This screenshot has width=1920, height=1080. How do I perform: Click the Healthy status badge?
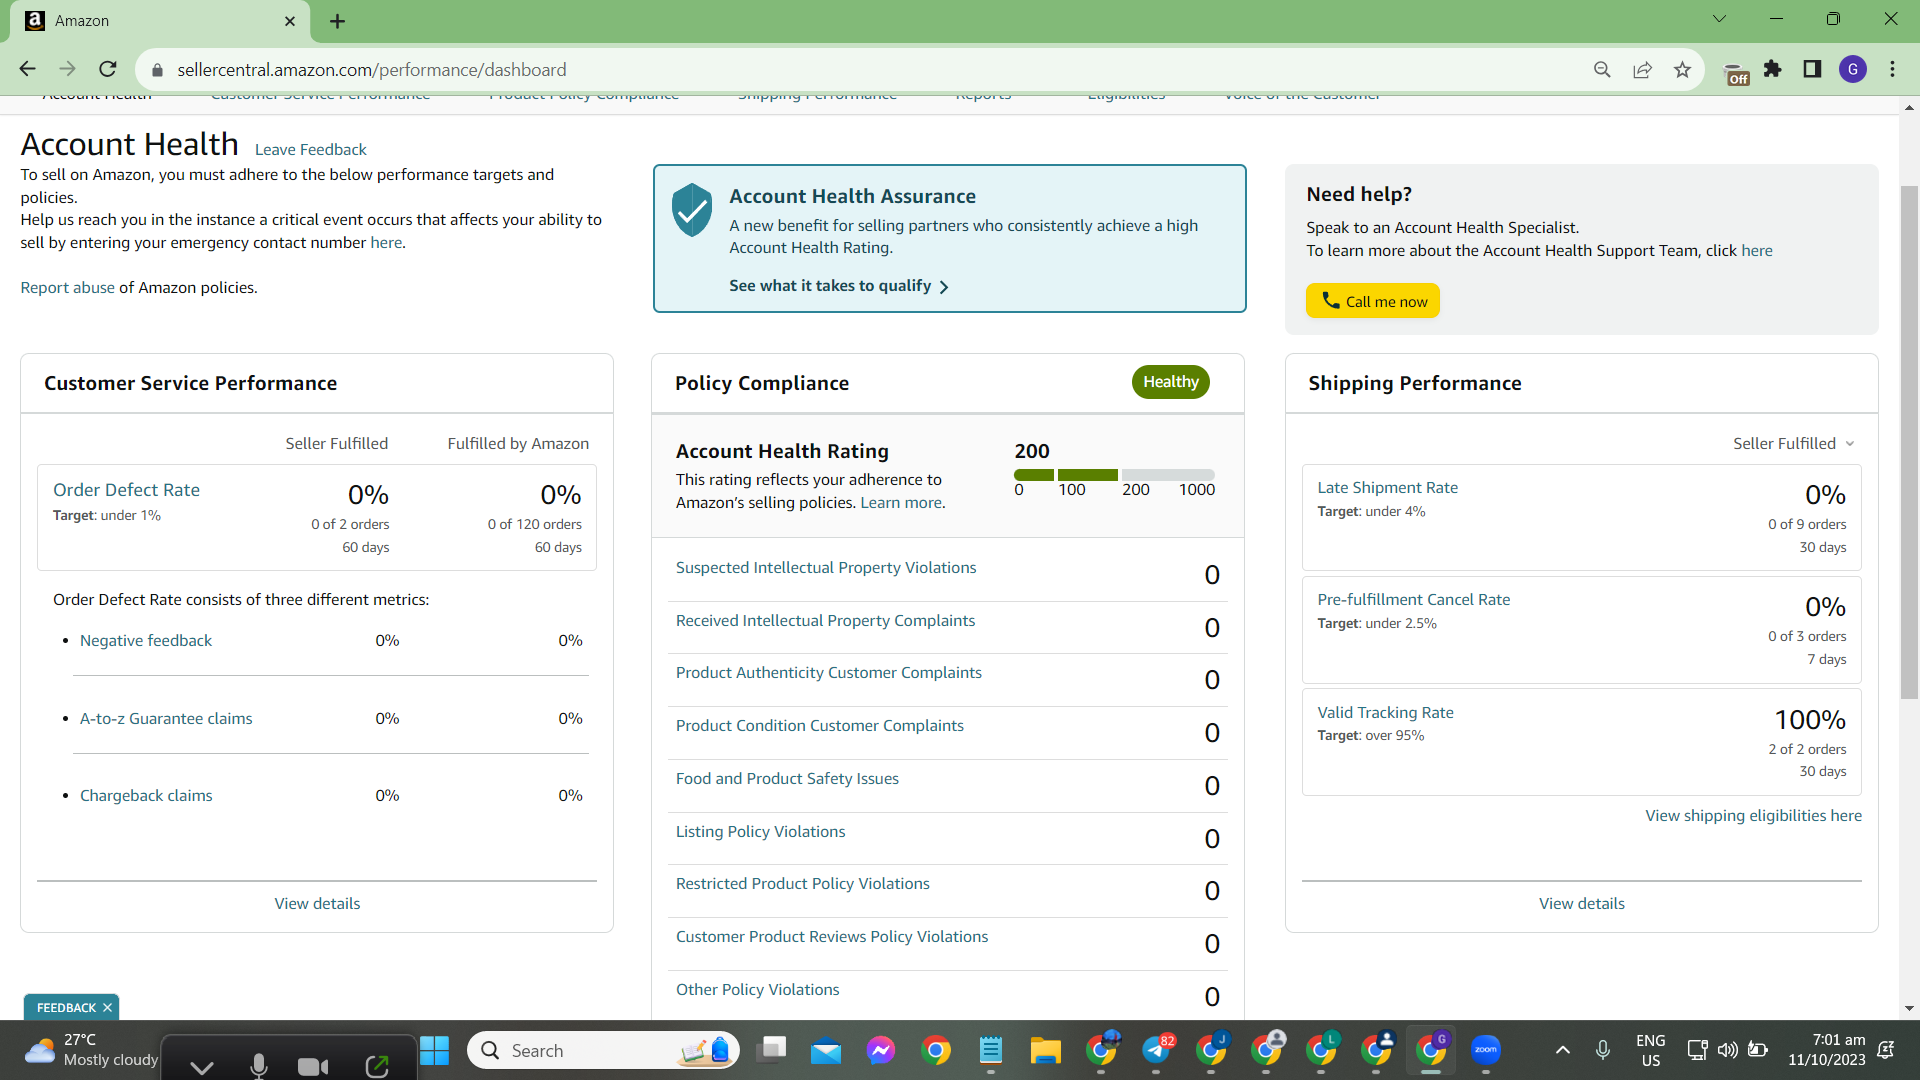(1170, 382)
